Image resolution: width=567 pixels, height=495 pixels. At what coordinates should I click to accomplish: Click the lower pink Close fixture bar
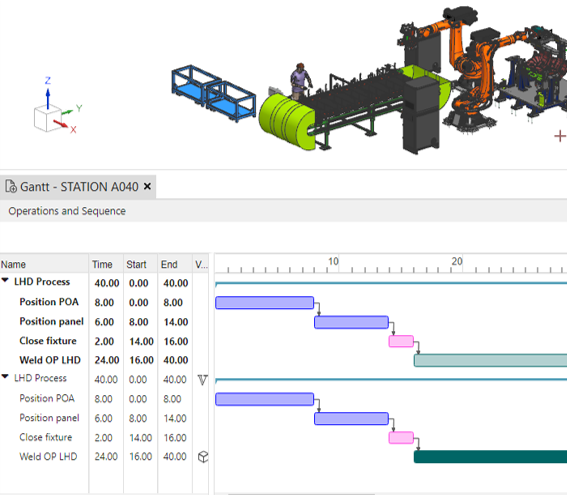(401, 438)
